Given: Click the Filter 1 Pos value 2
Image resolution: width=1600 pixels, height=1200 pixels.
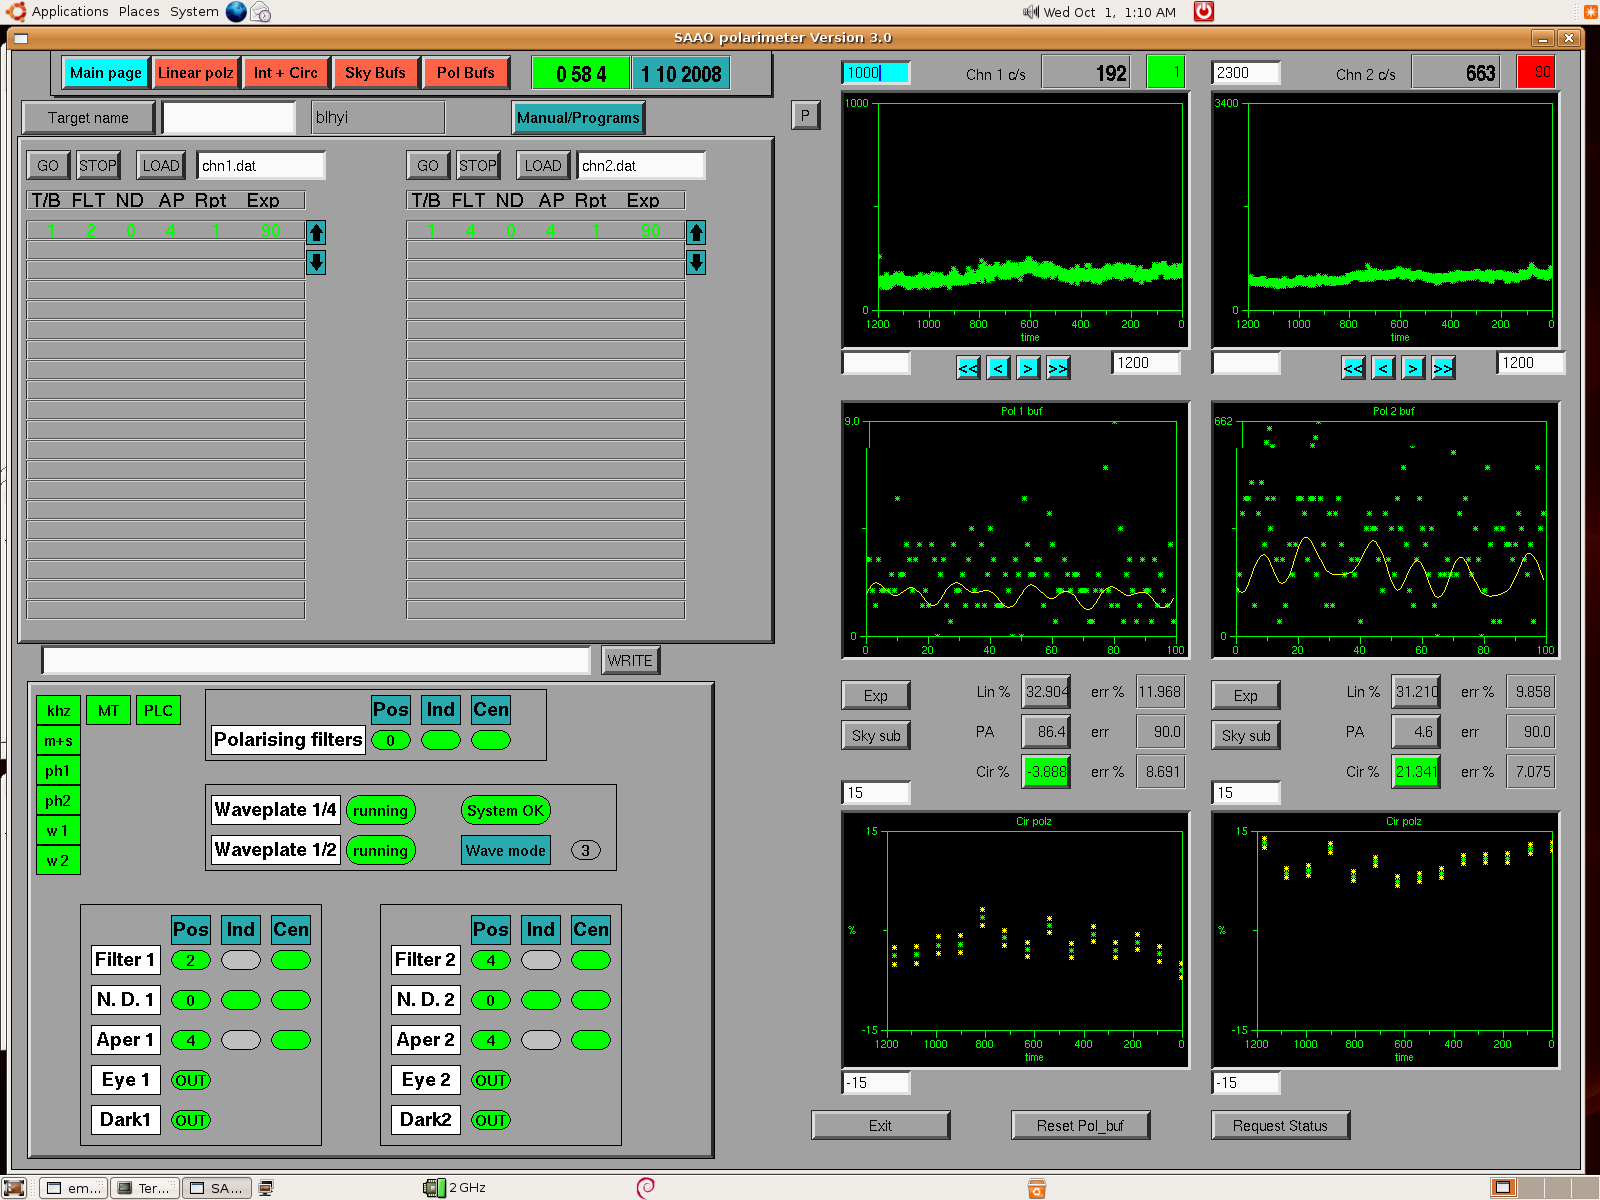Looking at the screenshot, I should pyautogui.click(x=191, y=960).
